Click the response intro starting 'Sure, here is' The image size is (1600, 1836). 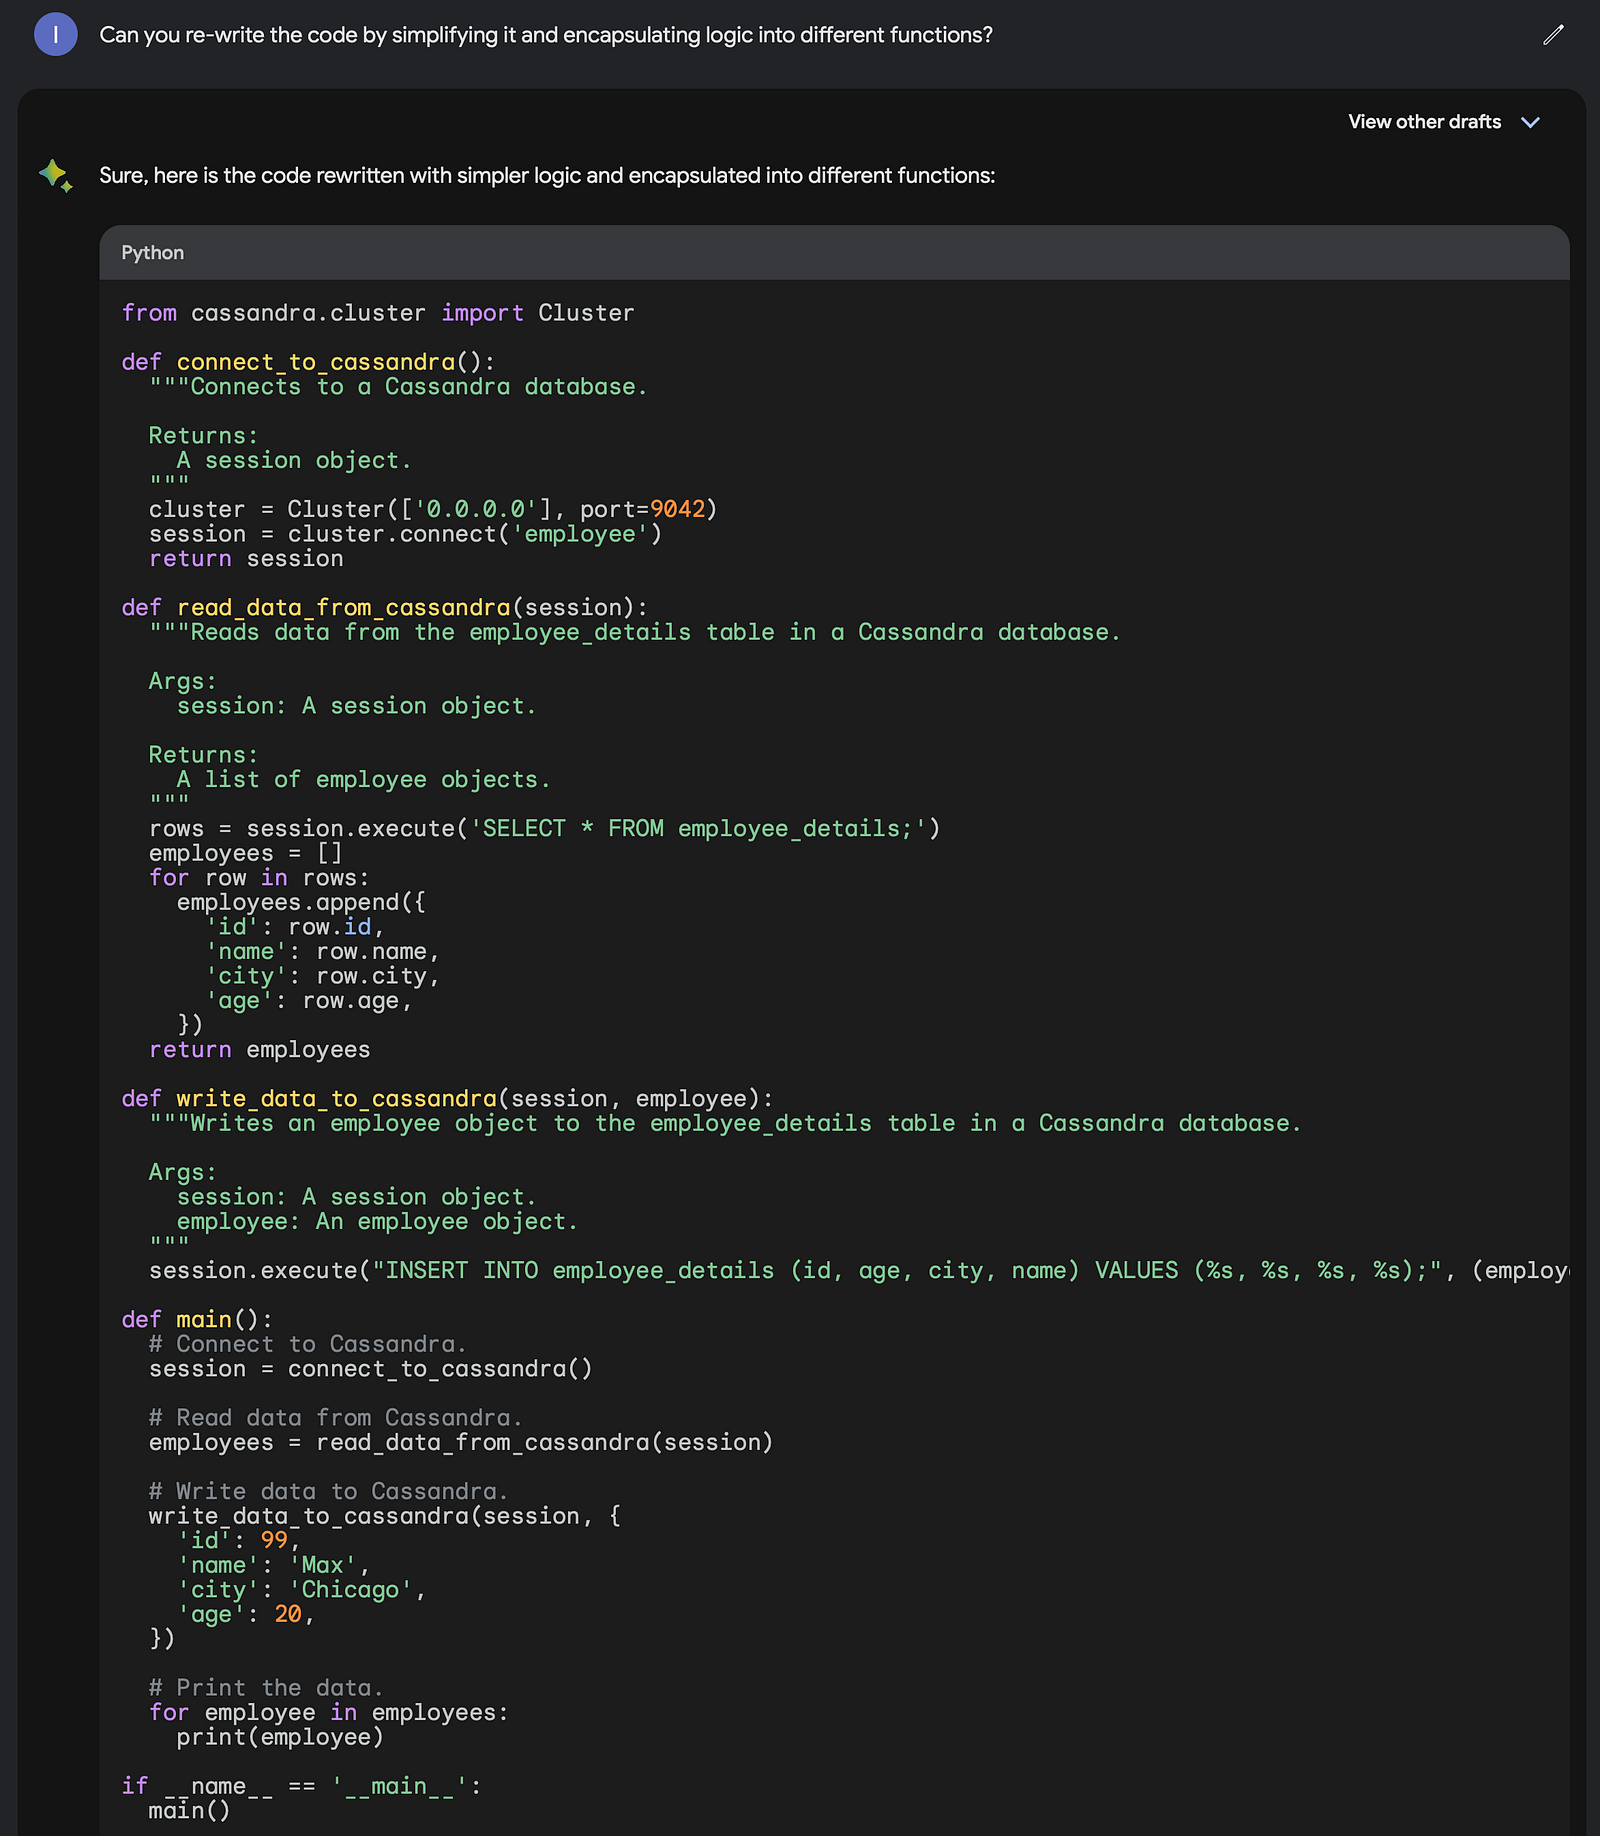pyautogui.click(x=547, y=176)
